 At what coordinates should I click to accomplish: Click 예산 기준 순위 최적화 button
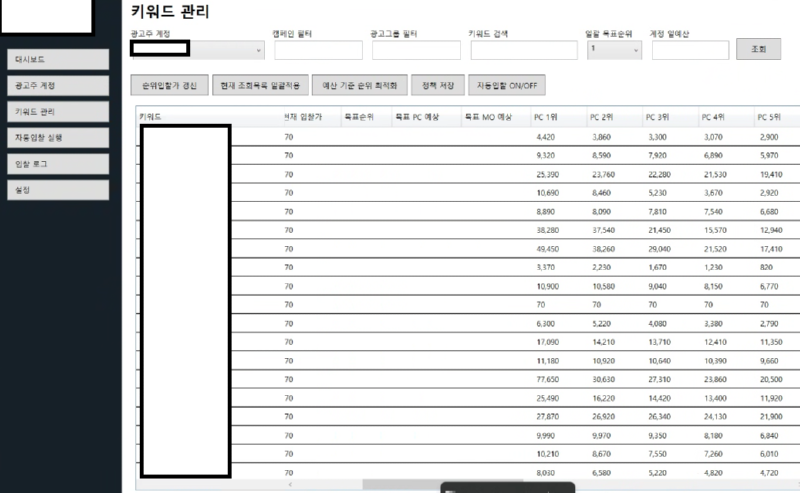click(x=360, y=85)
